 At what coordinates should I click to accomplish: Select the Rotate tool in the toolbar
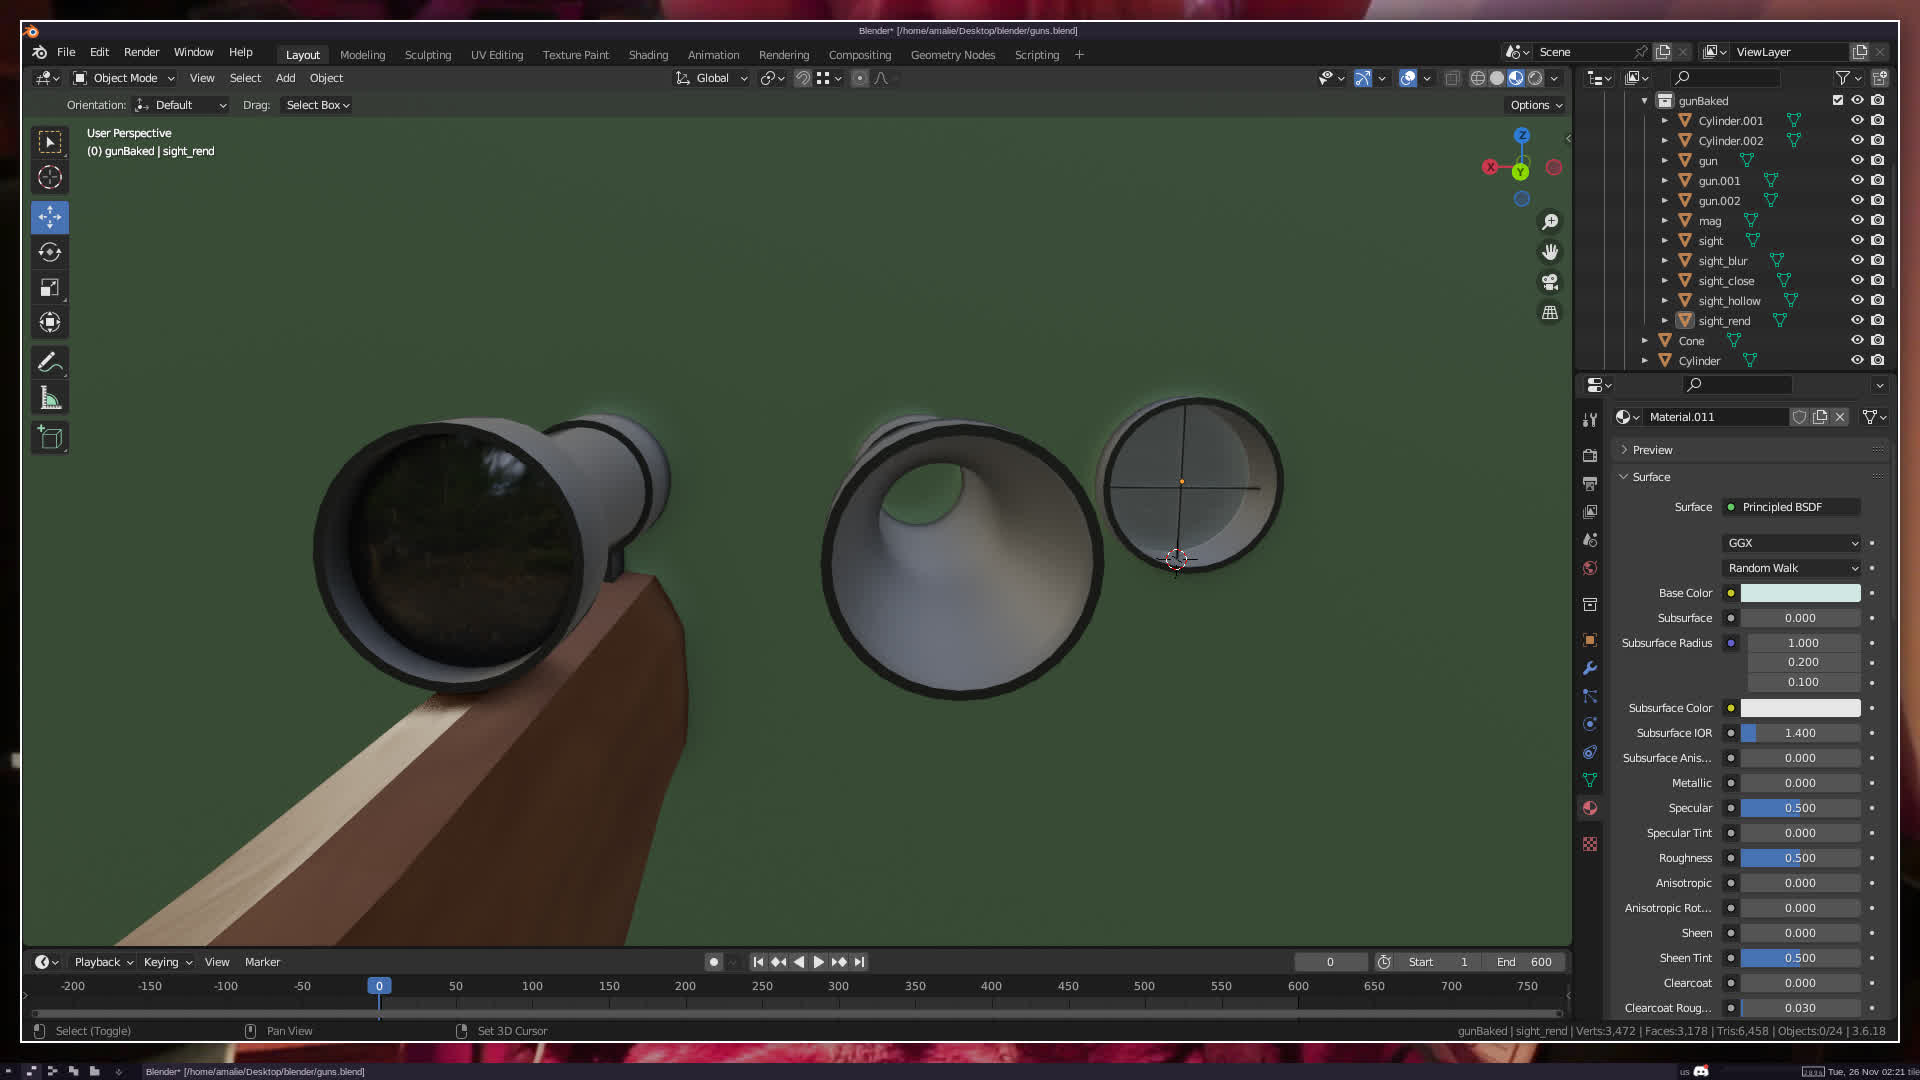[50, 252]
